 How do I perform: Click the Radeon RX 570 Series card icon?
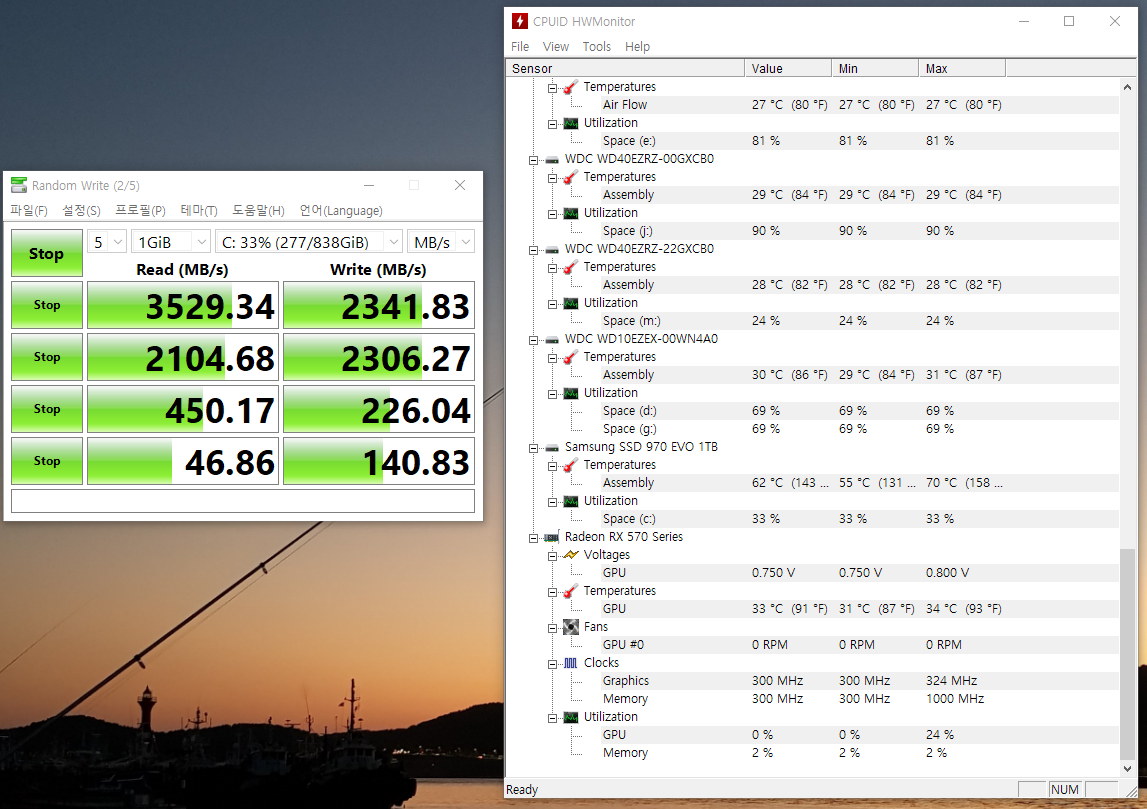(552, 538)
